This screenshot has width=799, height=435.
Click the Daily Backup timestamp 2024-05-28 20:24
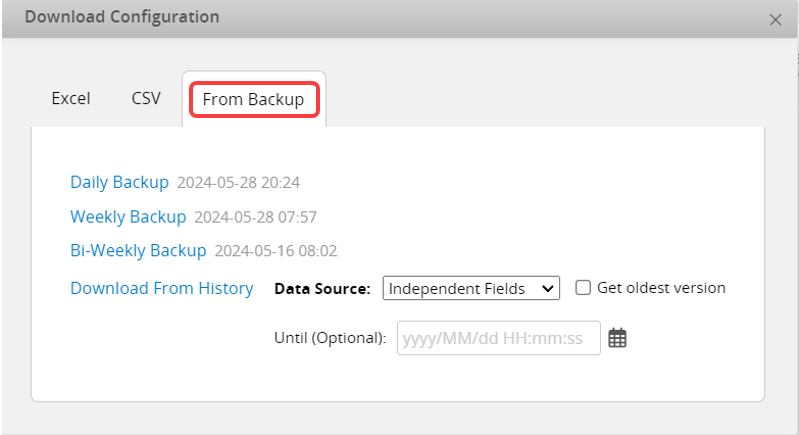(238, 183)
